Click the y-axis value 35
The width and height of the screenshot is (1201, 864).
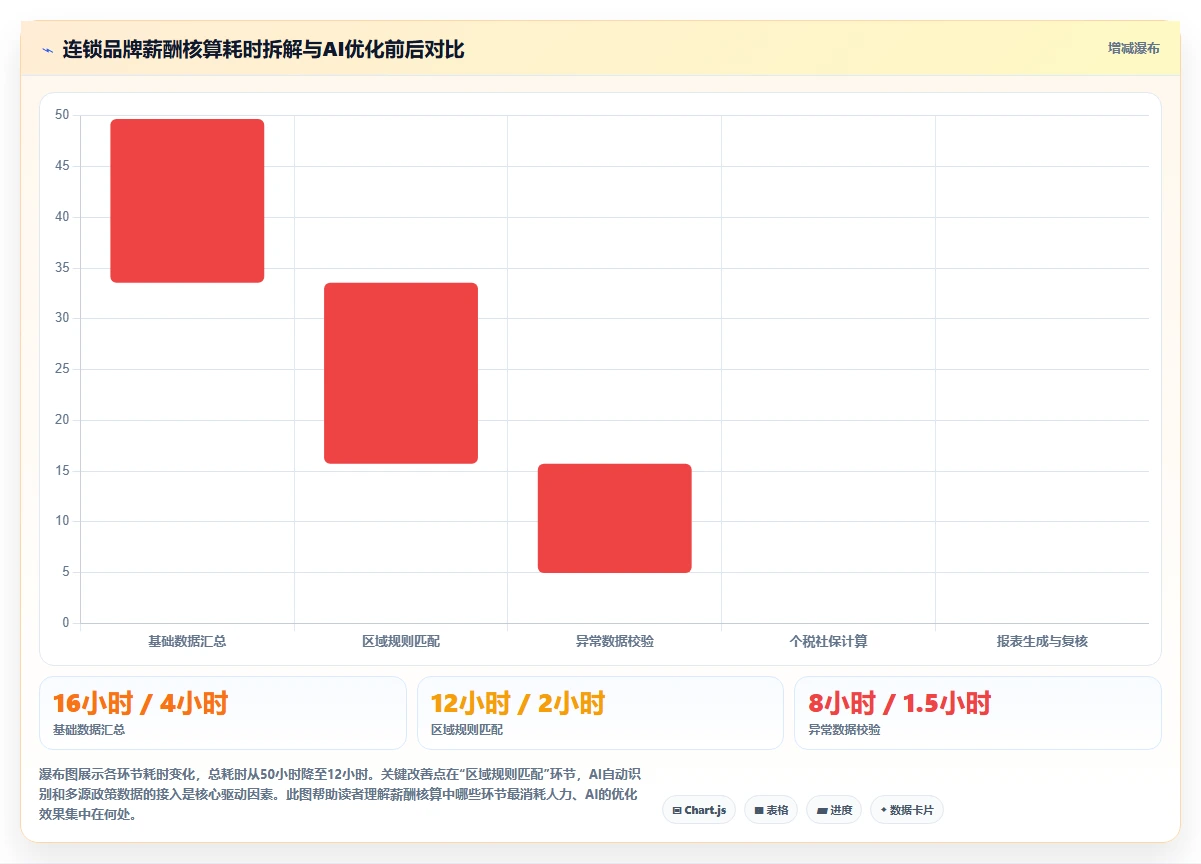[x=62, y=268]
